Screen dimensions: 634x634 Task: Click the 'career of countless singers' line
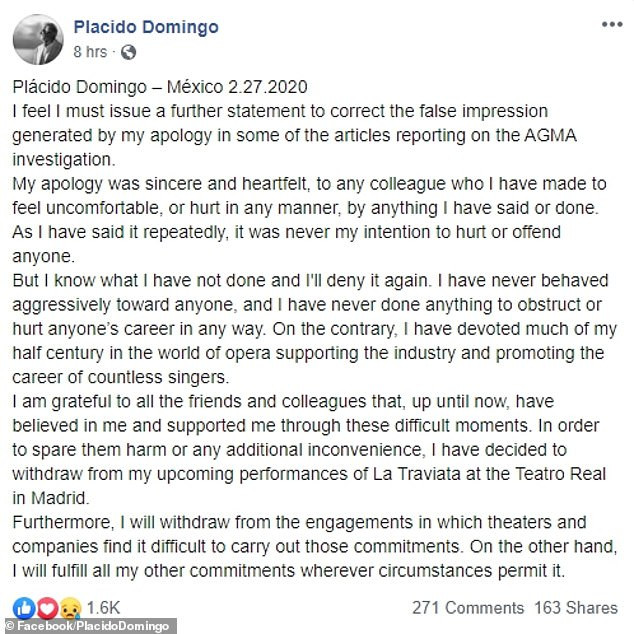coord(120,377)
